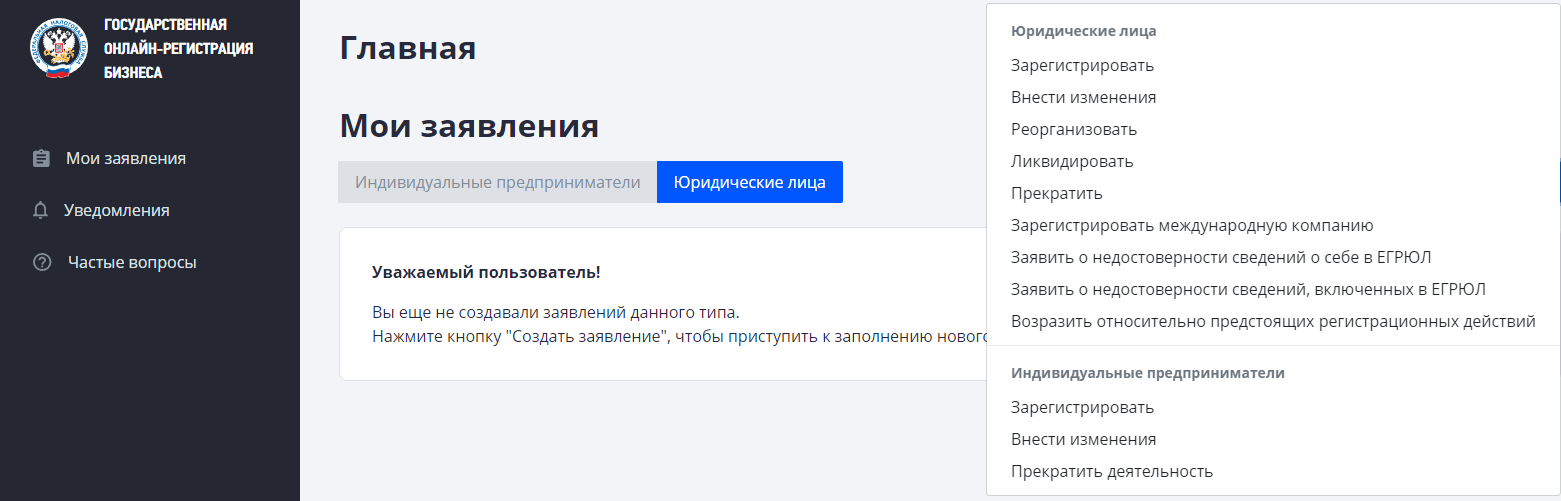1561x501 pixels.
Task: Select Зарегистрировать under Юридические лица
Action: (1082, 65)
